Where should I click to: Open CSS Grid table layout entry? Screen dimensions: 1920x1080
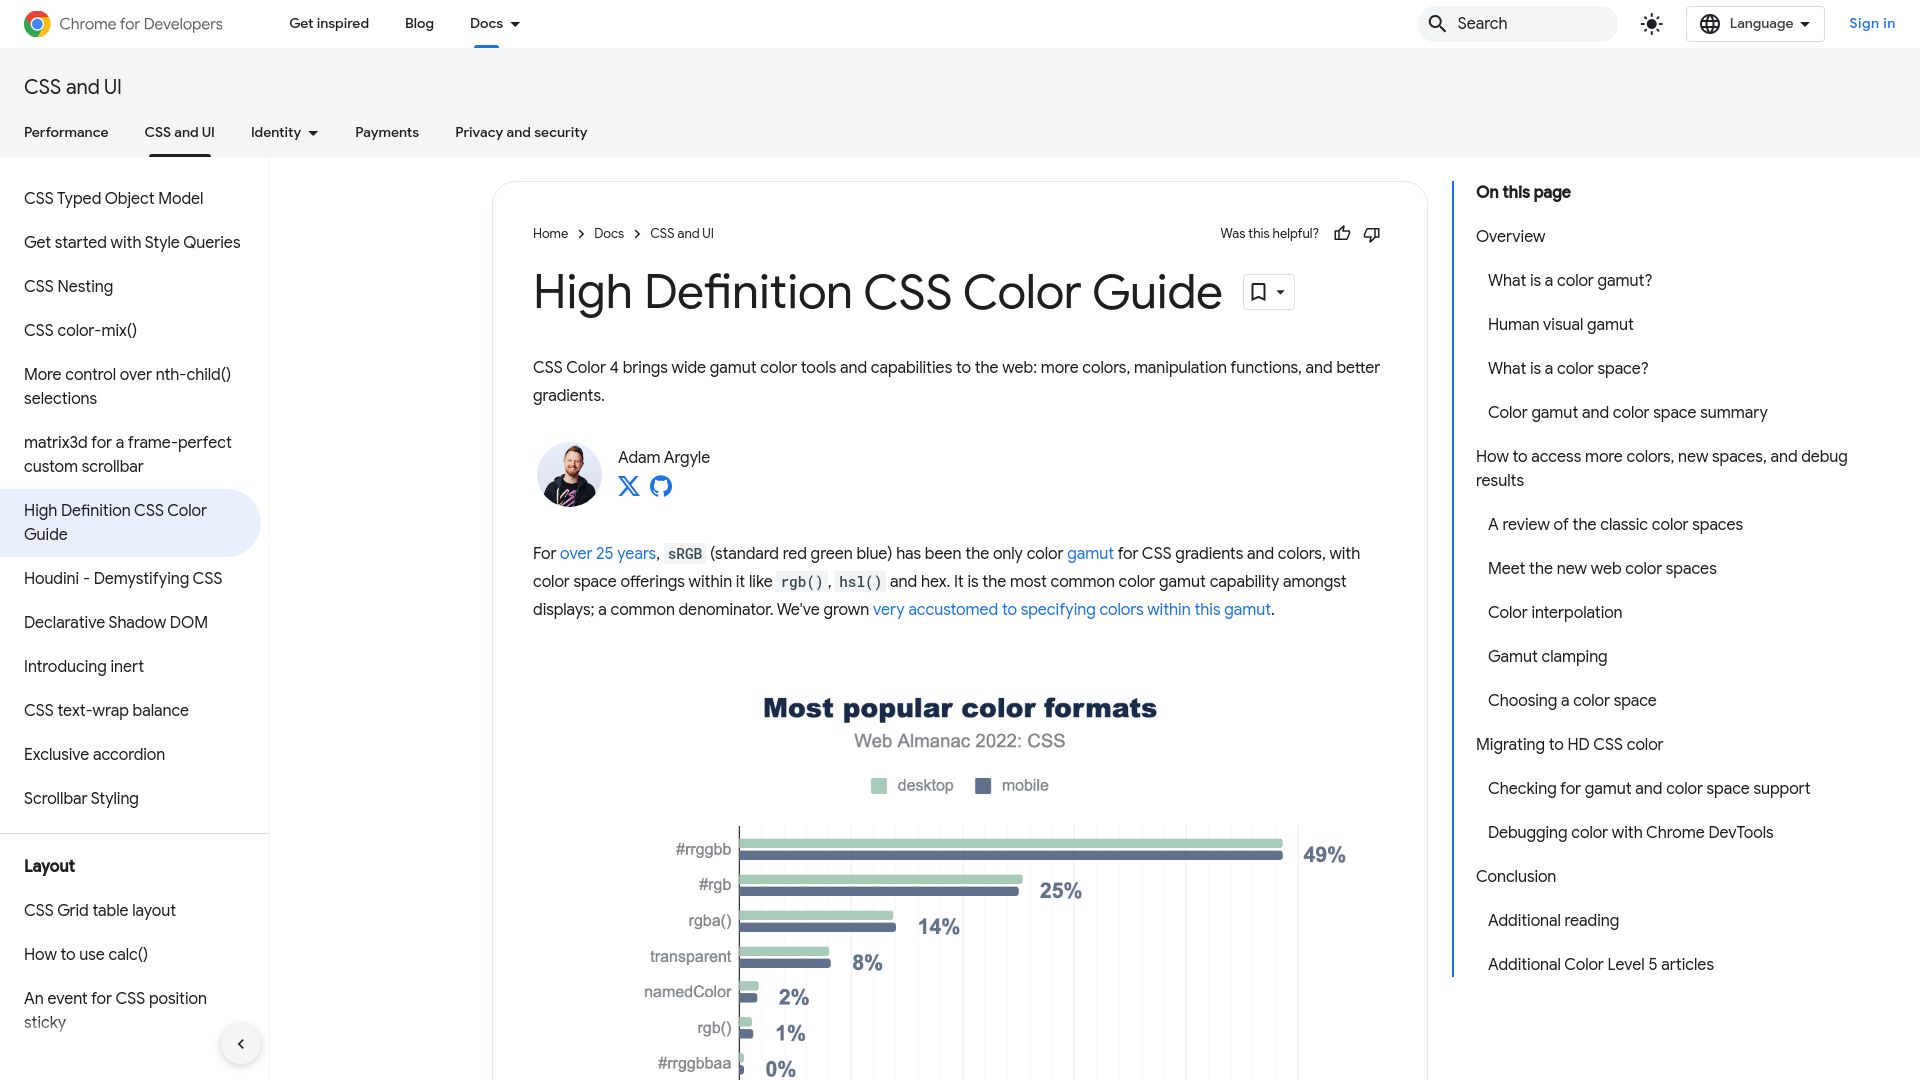pyautogui.click(x=100, y=911)
